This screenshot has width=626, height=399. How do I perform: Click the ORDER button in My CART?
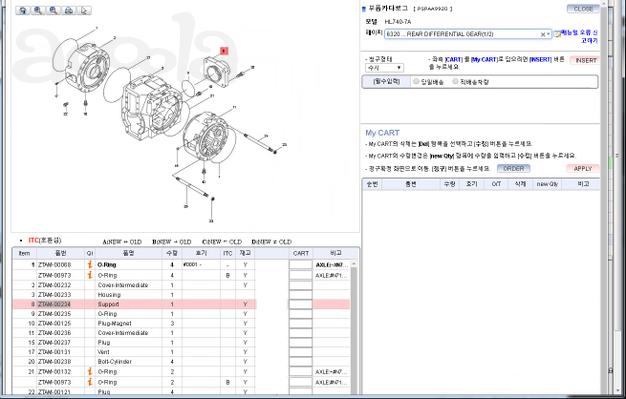513,169
